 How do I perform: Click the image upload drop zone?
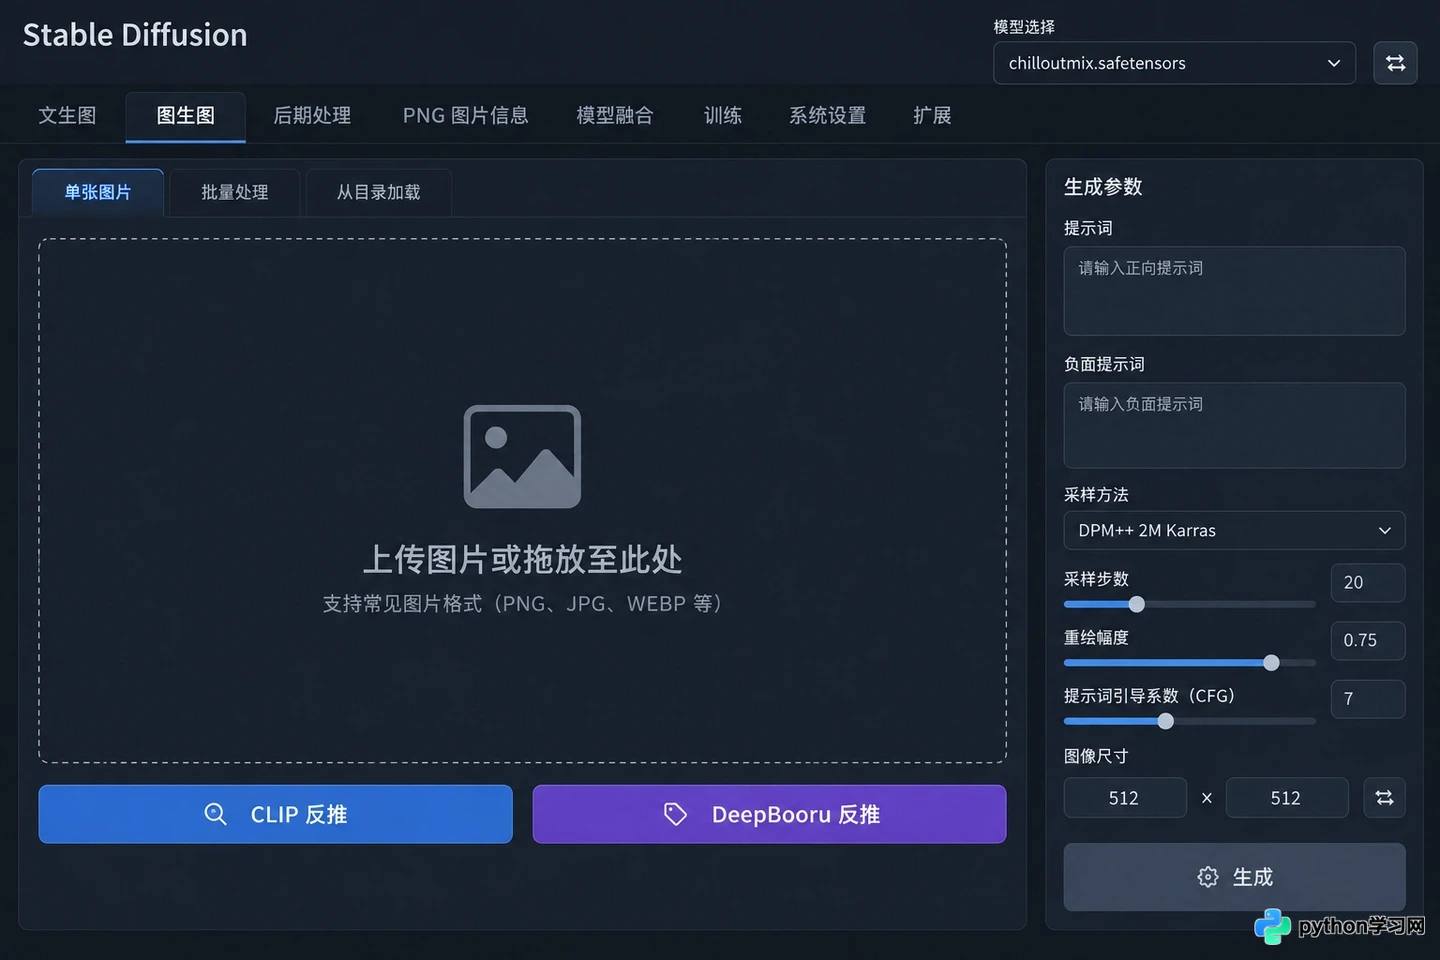(x=522, y=501)
